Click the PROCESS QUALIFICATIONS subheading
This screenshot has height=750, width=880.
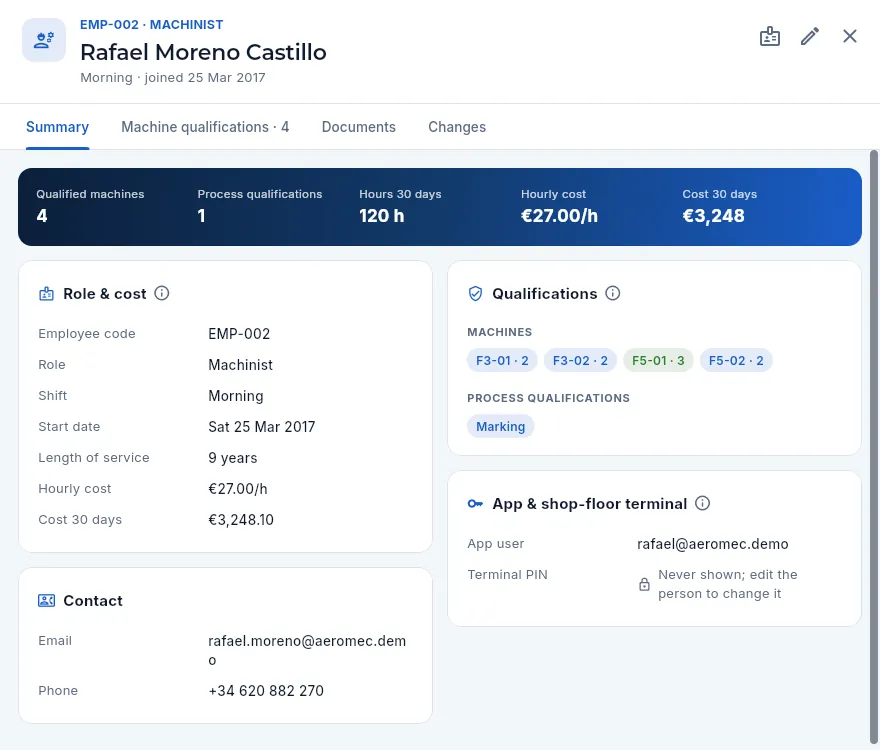point(548,398)
